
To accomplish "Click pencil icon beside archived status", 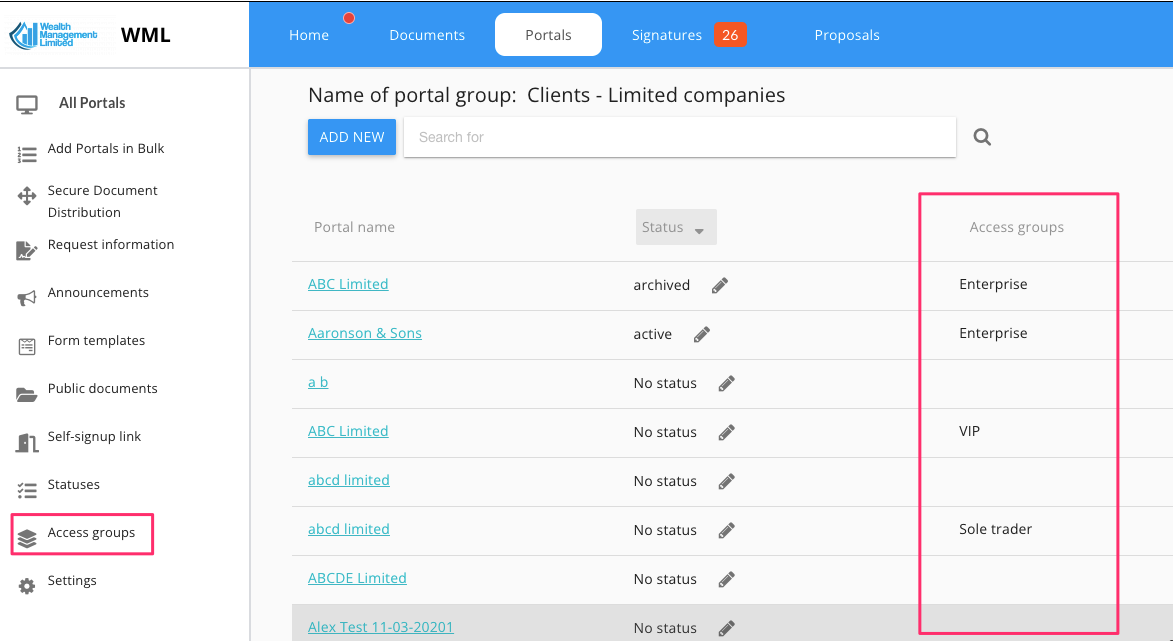I will 720,285.
